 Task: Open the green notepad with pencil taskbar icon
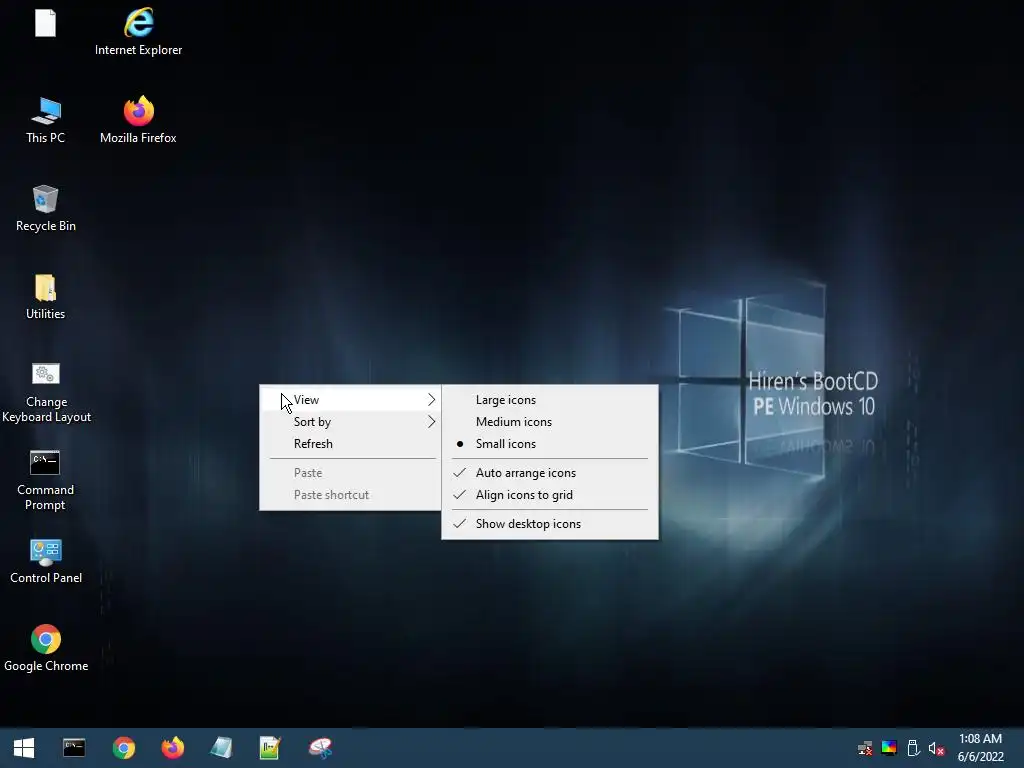pyautogui.click(x=270, y=748)
